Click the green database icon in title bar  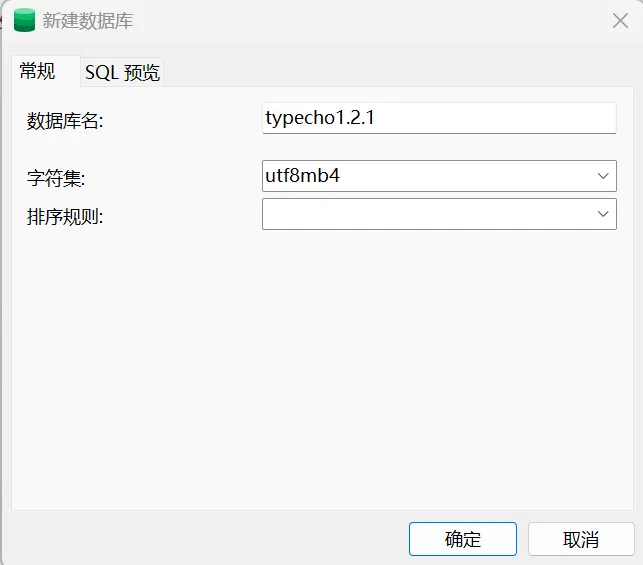point(23,20)
